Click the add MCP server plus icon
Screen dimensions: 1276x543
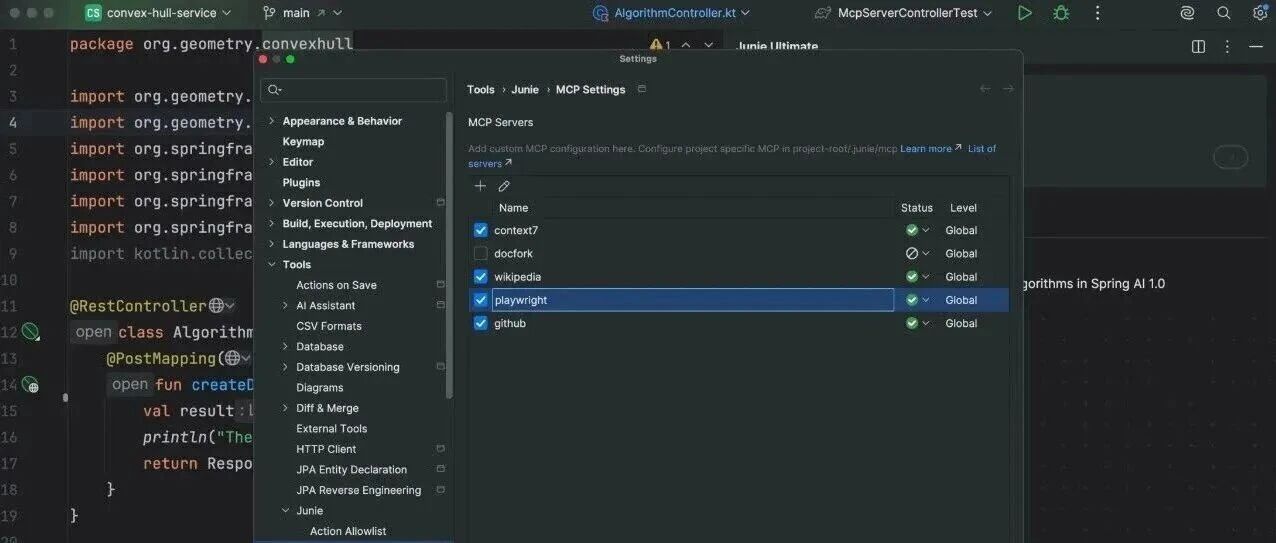pyautogui.click(x=480, y=186)
